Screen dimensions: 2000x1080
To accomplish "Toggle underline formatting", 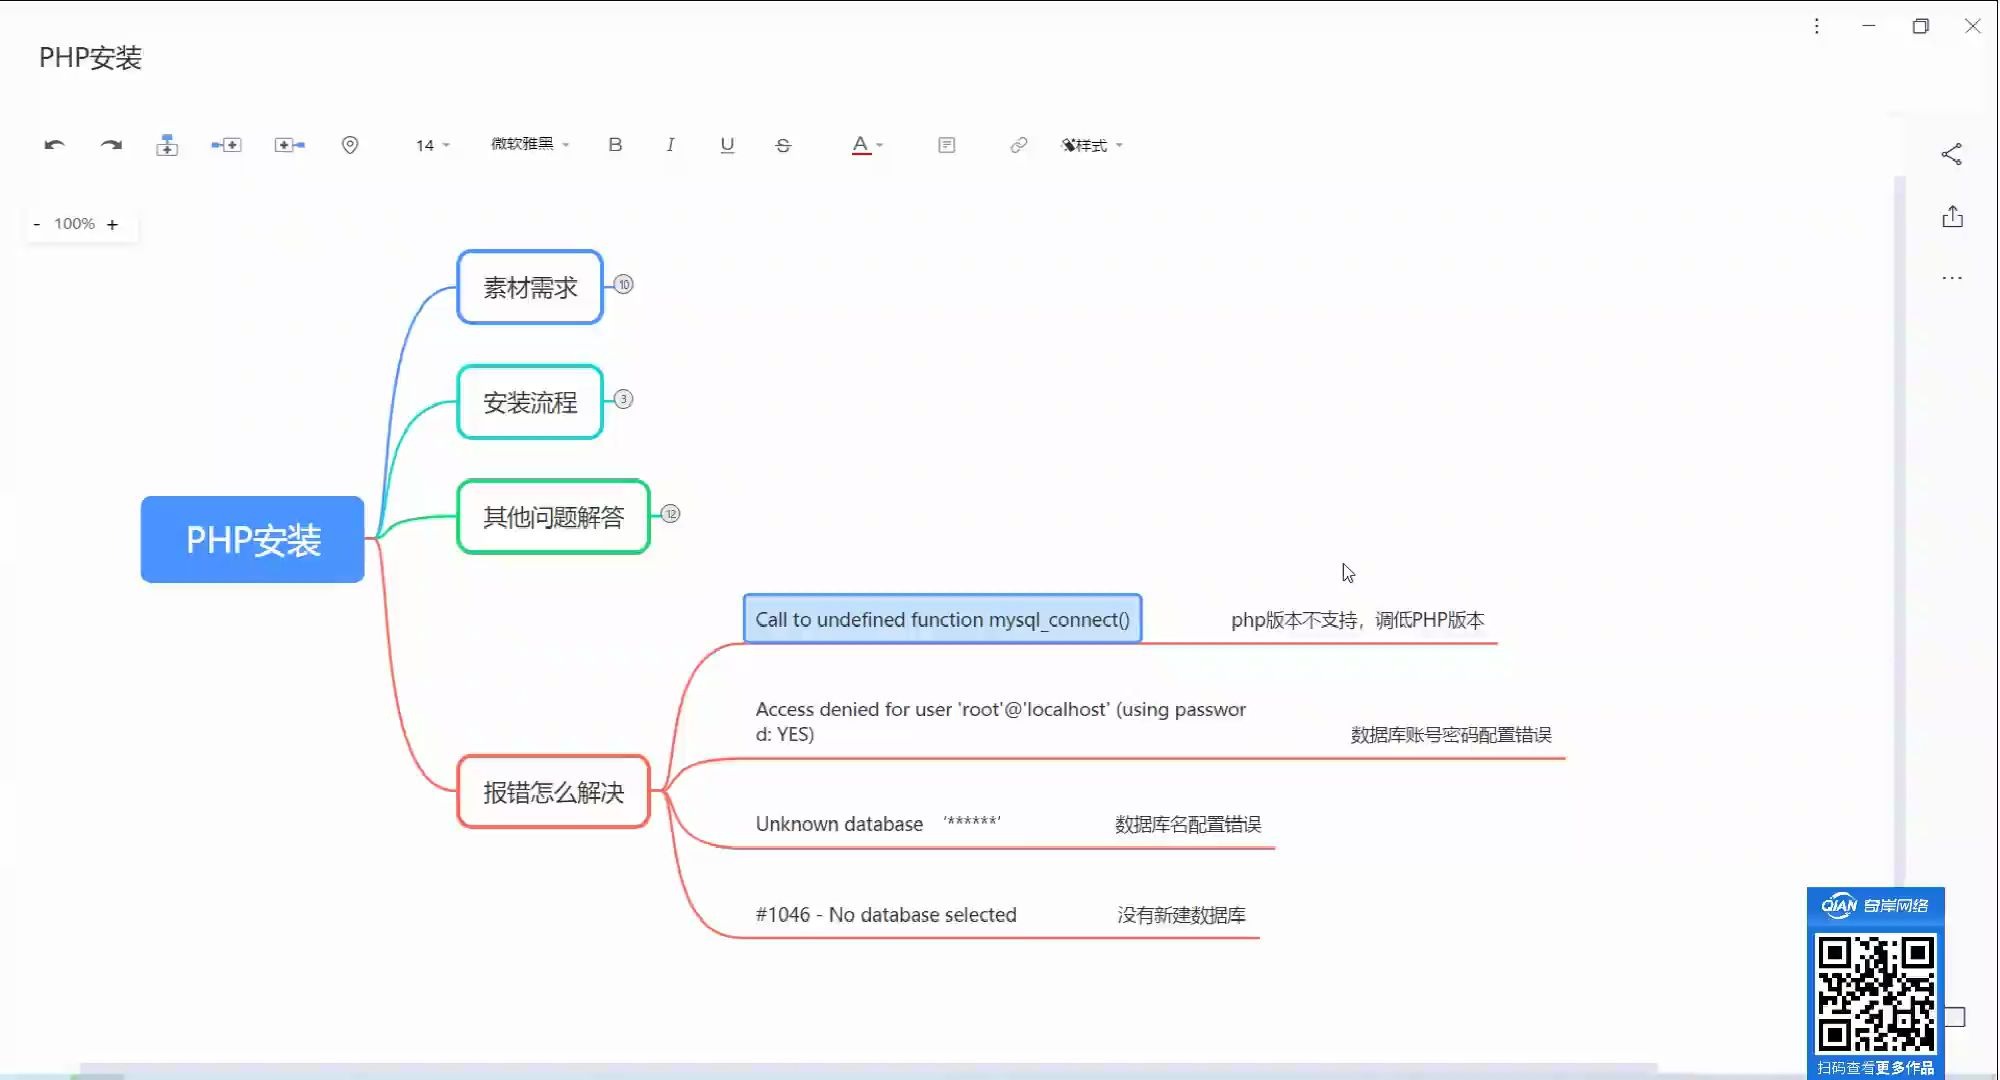I will 727,145.
